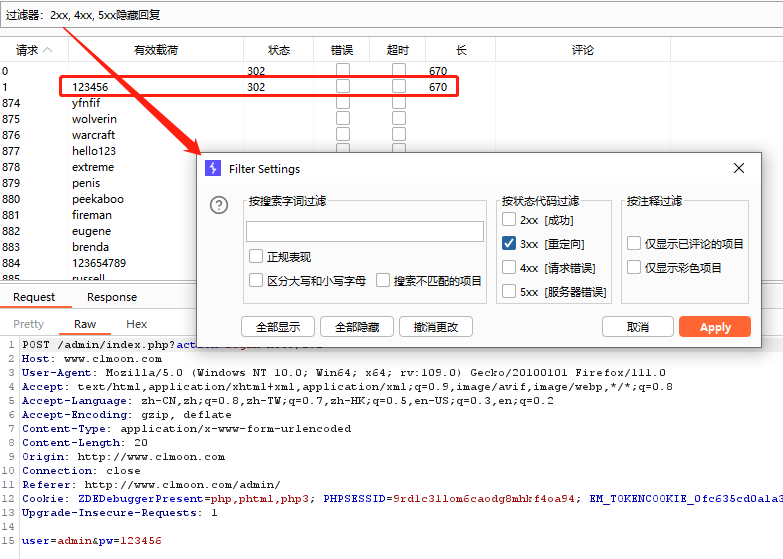The width and height of the screenshot is (783, 559).
Task: Tick the 5xx [服务器错误] checkbox
Action: (510, 292)
